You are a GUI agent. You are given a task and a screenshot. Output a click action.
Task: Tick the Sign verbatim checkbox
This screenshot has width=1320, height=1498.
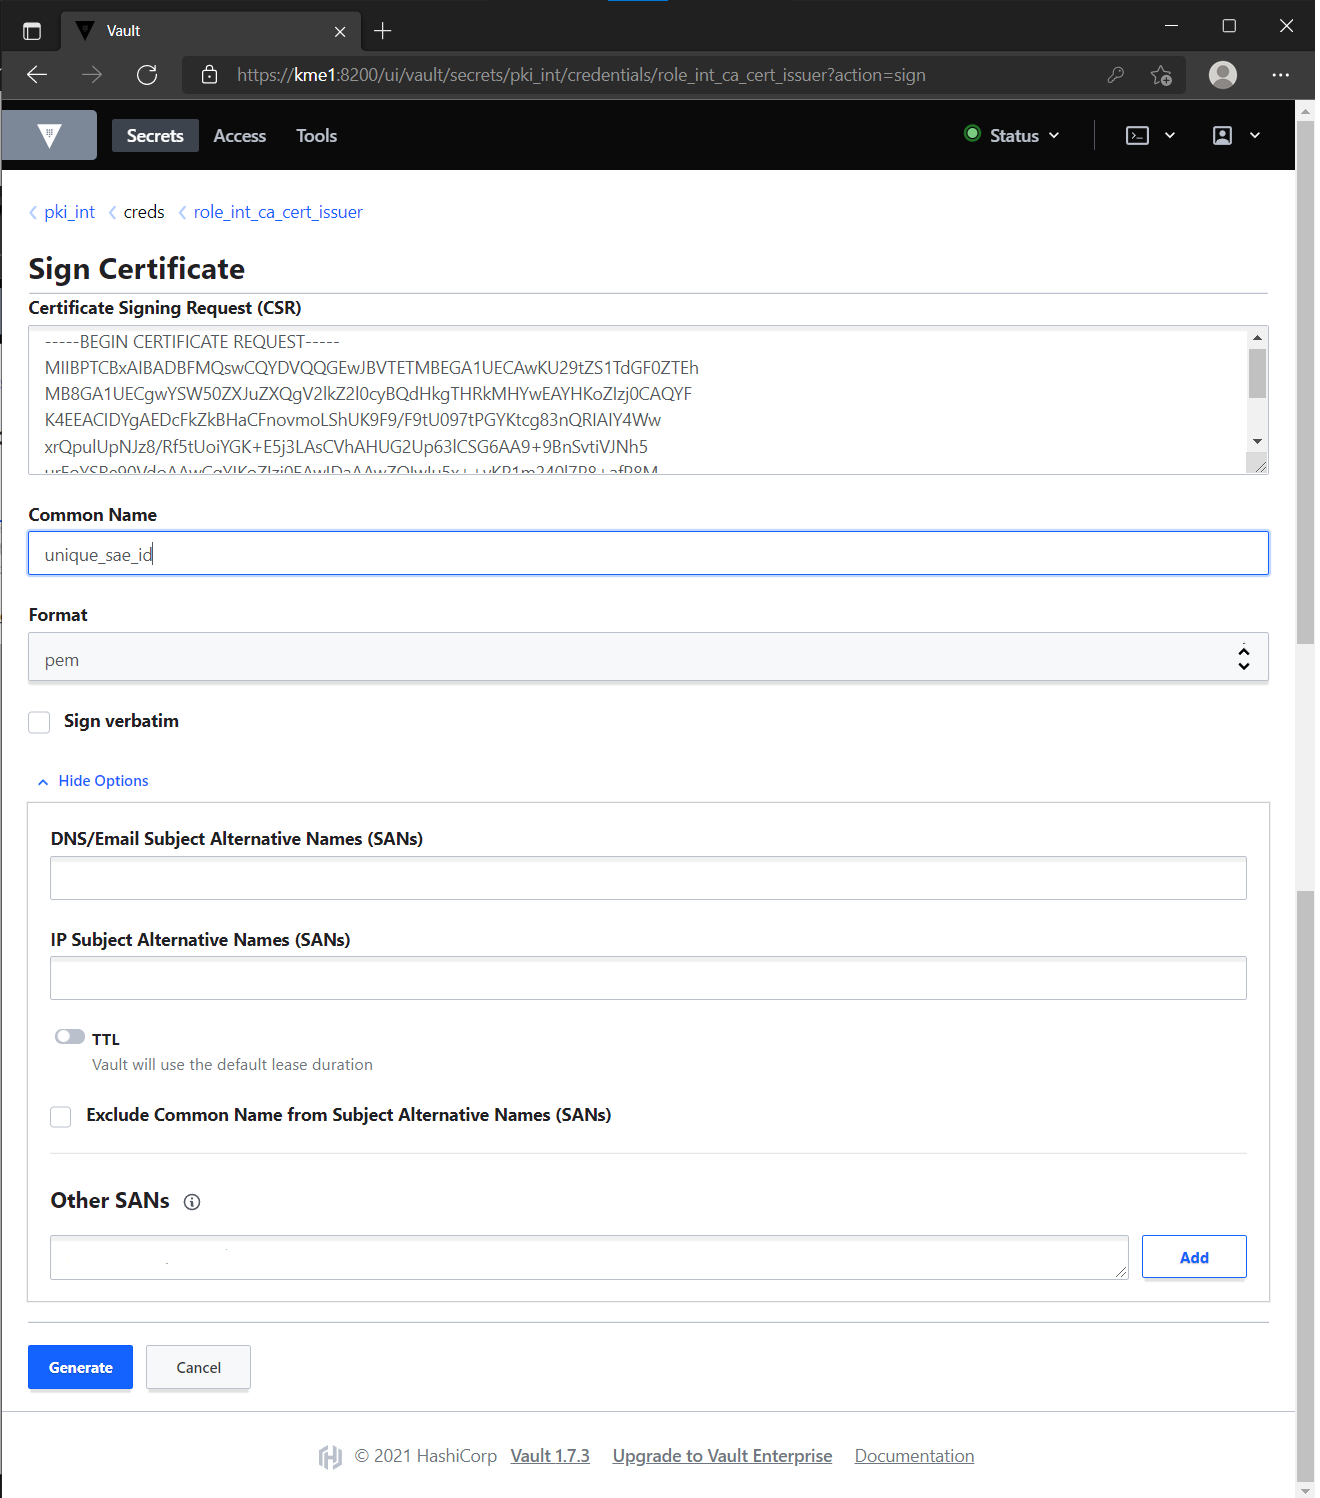[39, 722]
